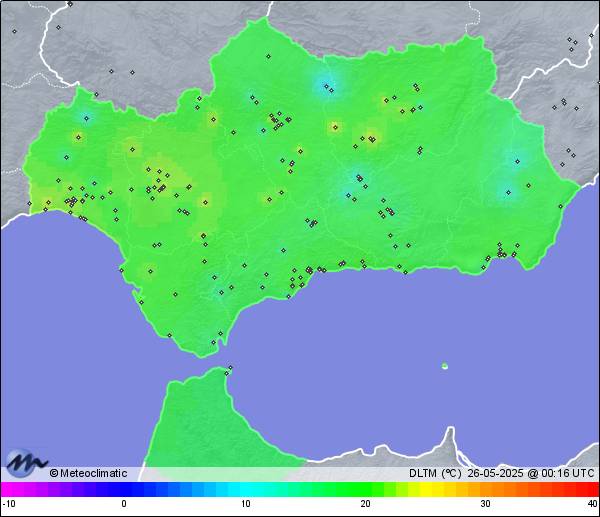
Task: Select the cyan cold spot in northern Andalusia
Action: (327, 85)
